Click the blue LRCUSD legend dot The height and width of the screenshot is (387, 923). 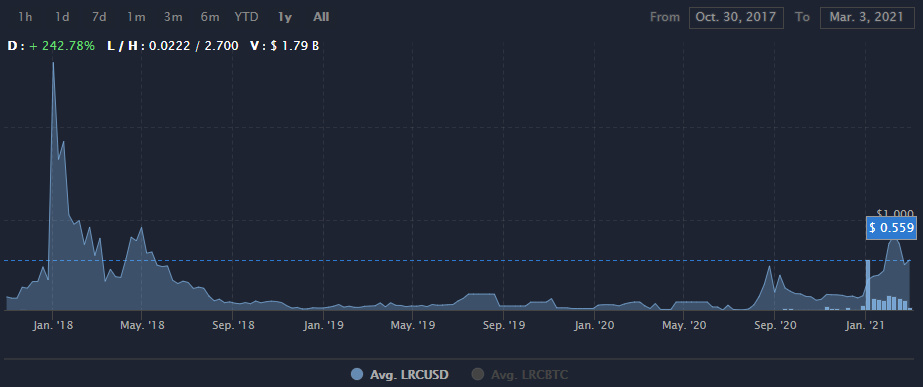(357, 374)
